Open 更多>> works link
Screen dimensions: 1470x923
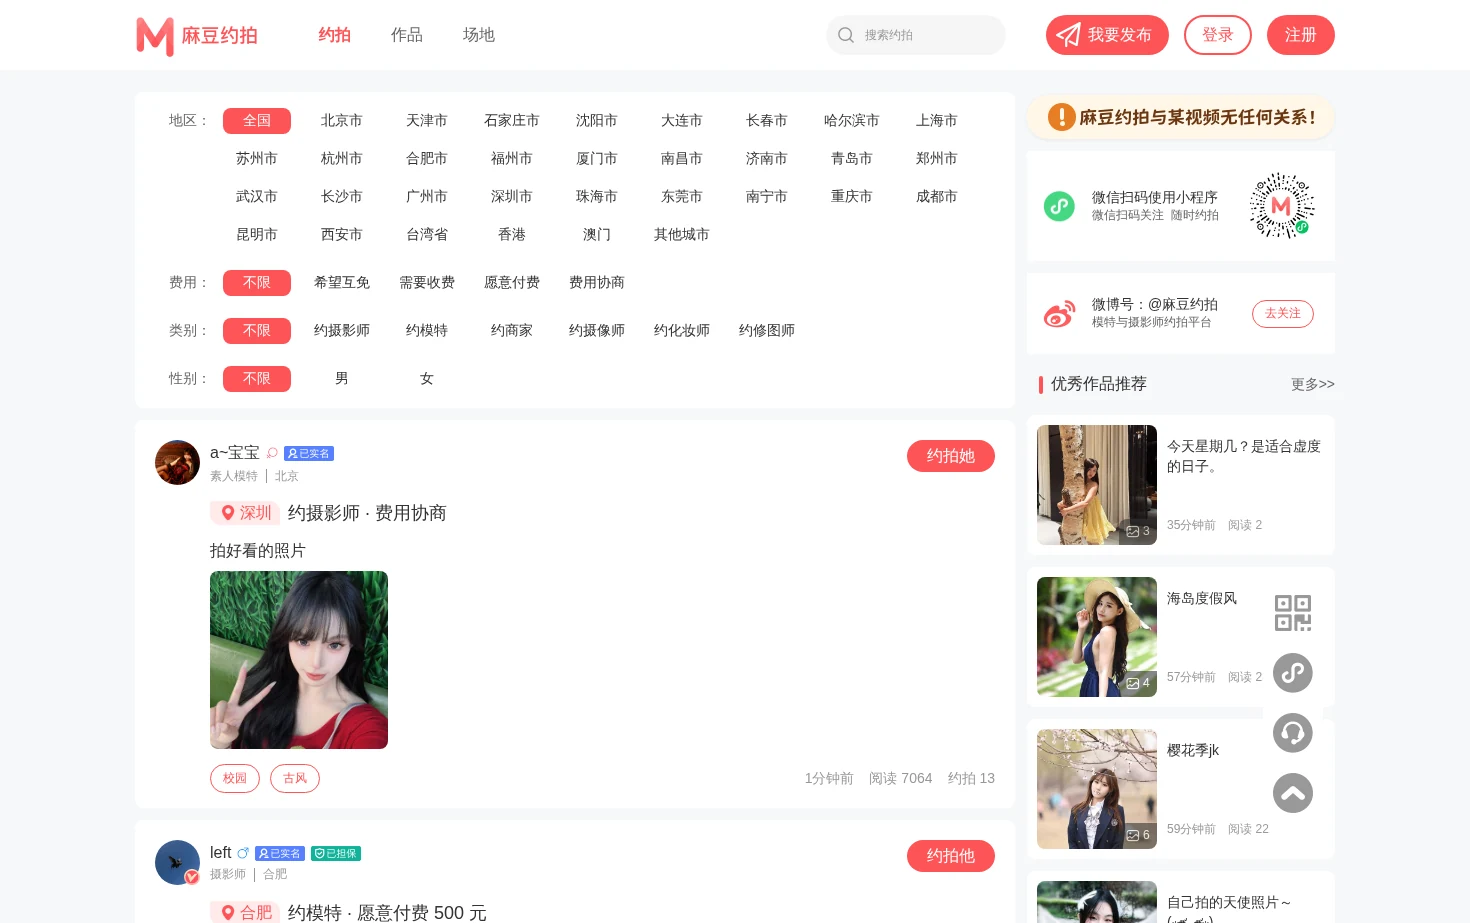tap(1313, 384)
